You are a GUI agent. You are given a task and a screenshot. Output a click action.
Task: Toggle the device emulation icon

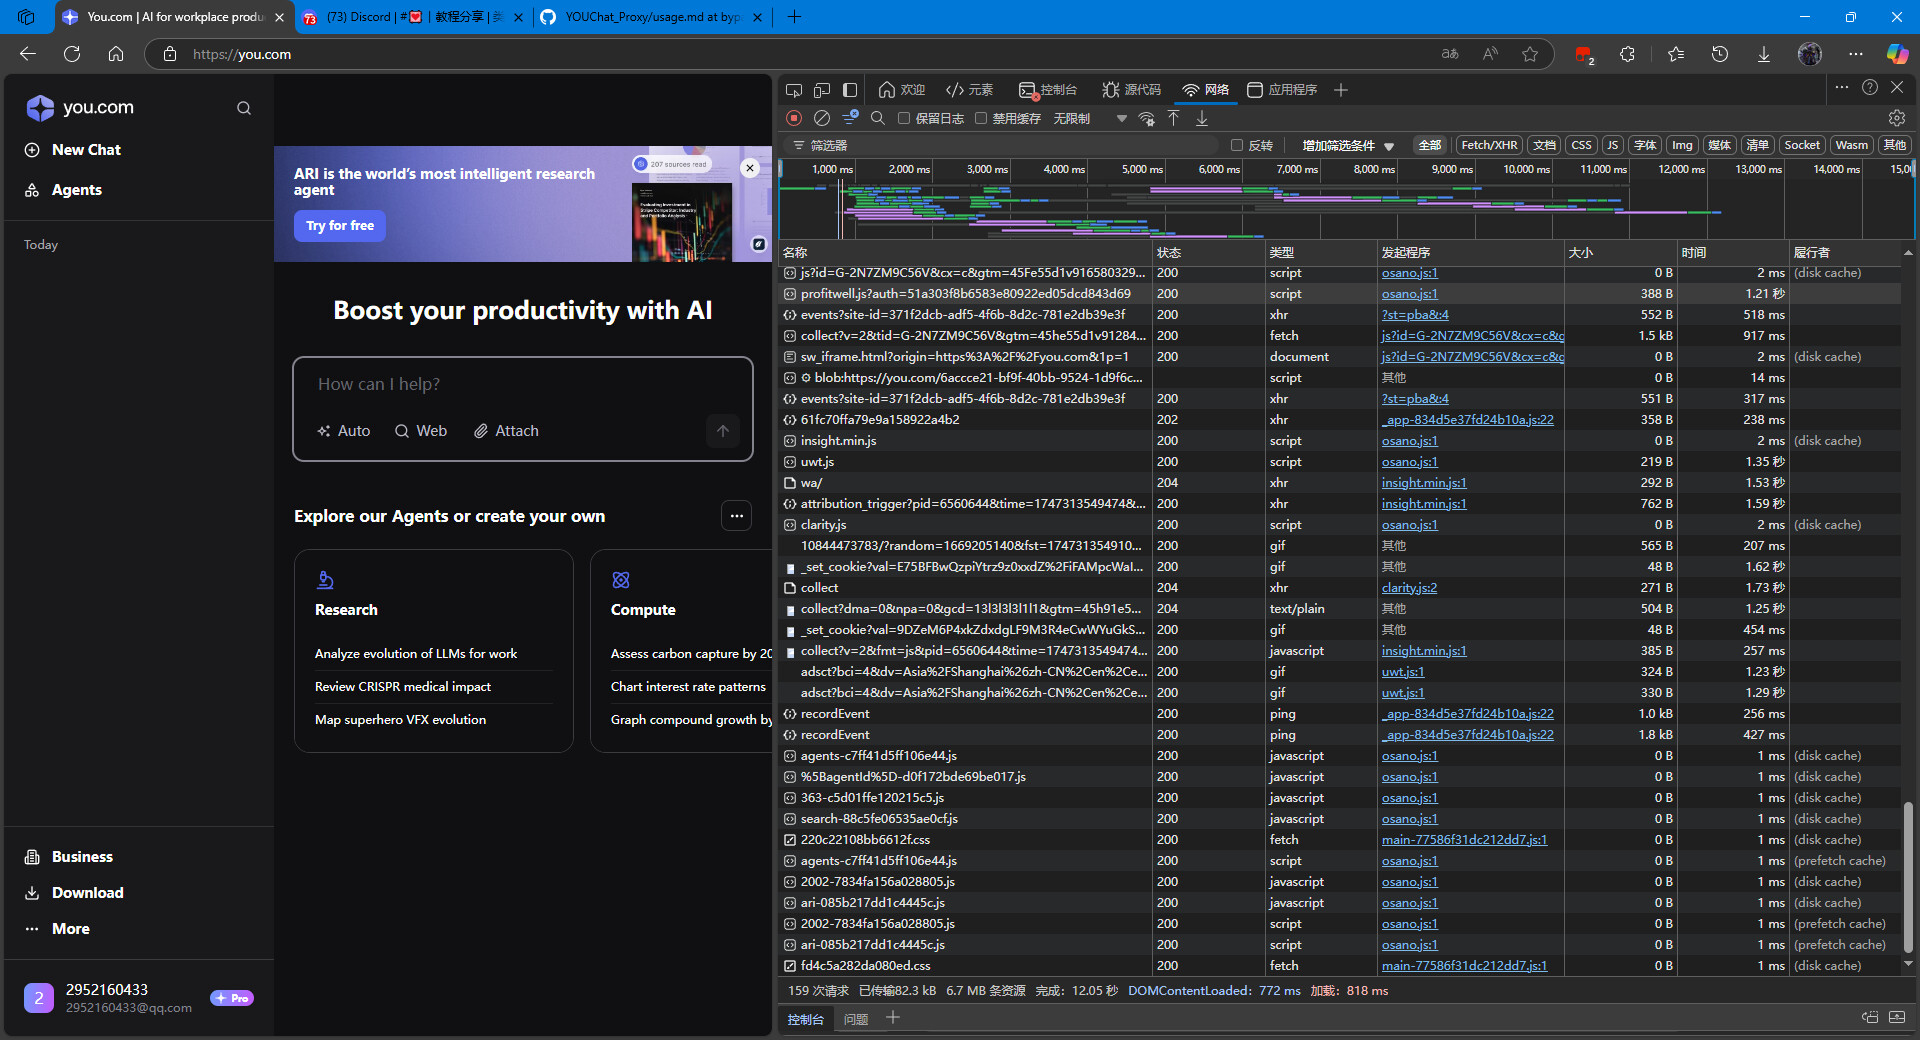[822, 90]
